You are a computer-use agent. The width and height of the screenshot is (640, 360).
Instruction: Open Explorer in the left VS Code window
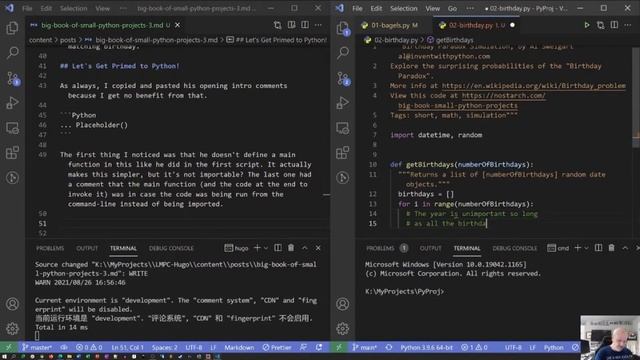[x=12, y=28]
